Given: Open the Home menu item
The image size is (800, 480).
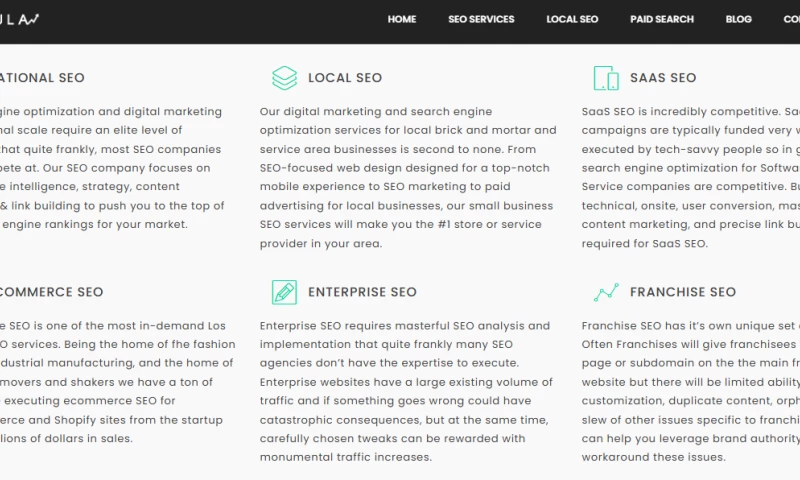Looking at the screenshot, I should (402, 19).
